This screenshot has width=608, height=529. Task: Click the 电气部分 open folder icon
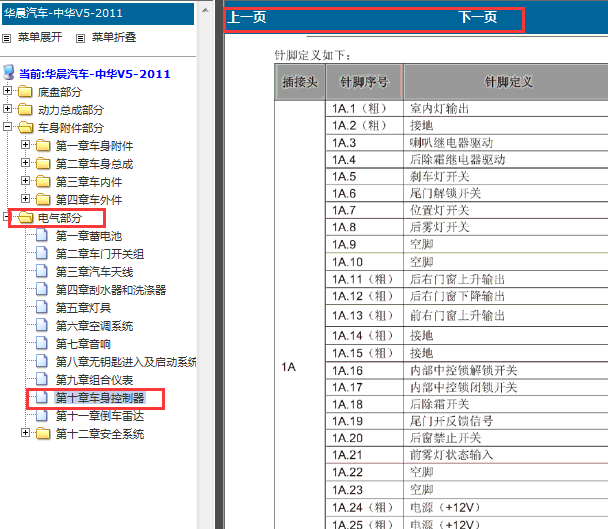[26, 217]
